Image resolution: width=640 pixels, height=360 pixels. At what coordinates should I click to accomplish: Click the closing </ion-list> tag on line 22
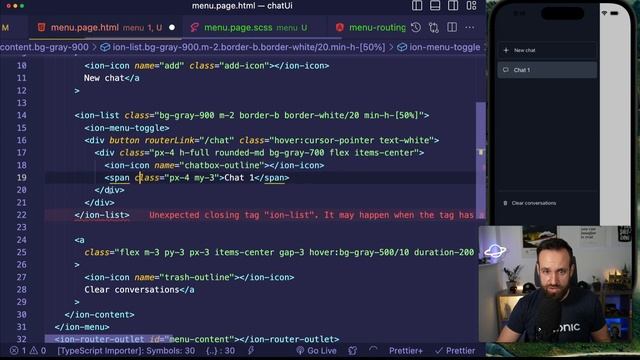click(102, 215)
